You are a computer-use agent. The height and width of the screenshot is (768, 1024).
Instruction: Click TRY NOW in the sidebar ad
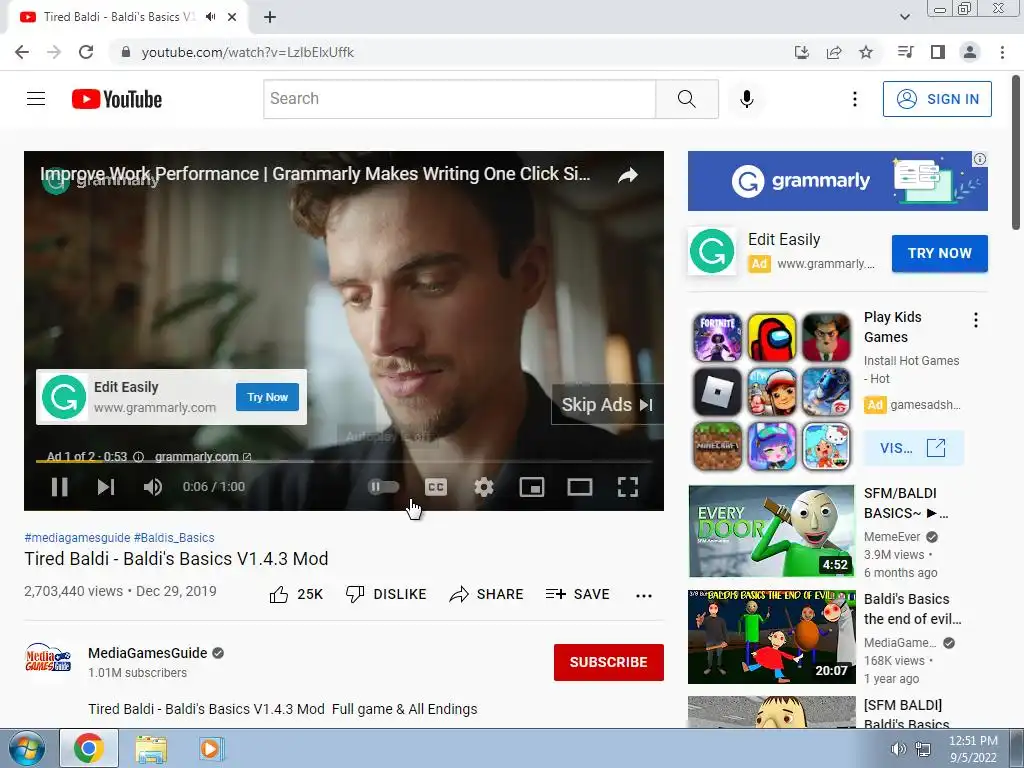(939, 253)
